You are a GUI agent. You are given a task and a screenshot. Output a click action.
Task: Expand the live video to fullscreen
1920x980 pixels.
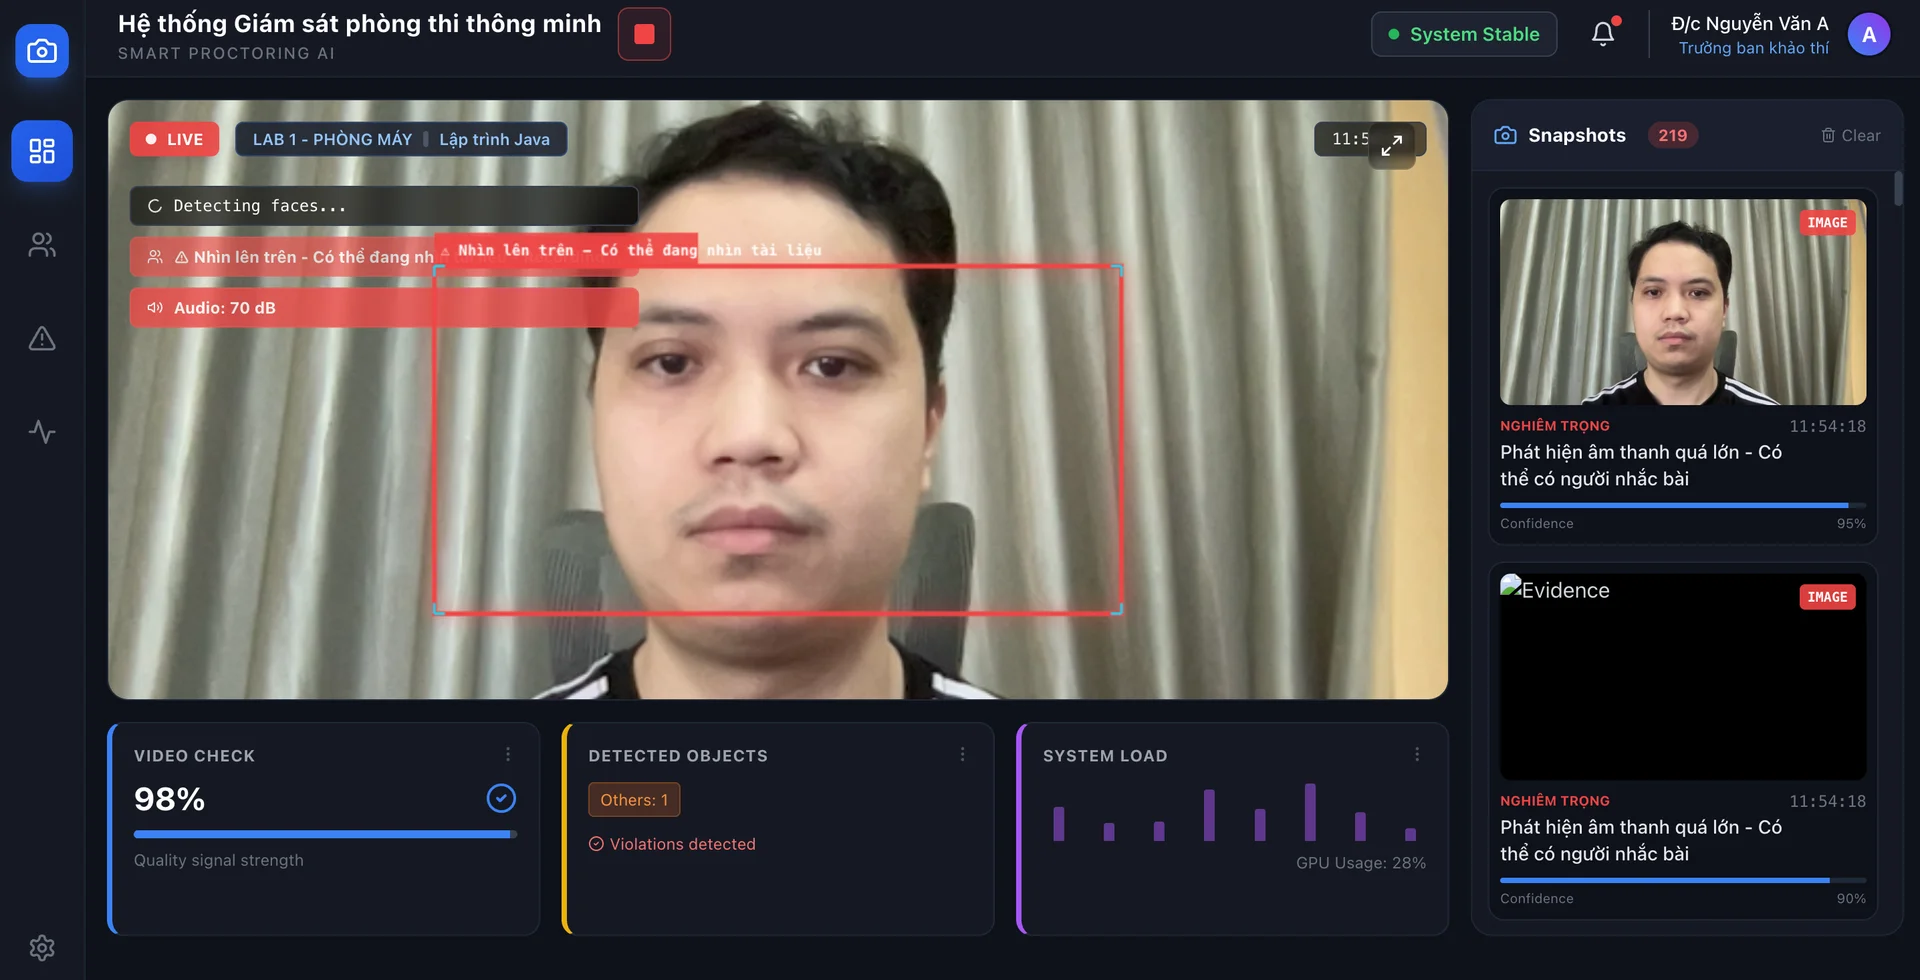tap(1392, 145)
